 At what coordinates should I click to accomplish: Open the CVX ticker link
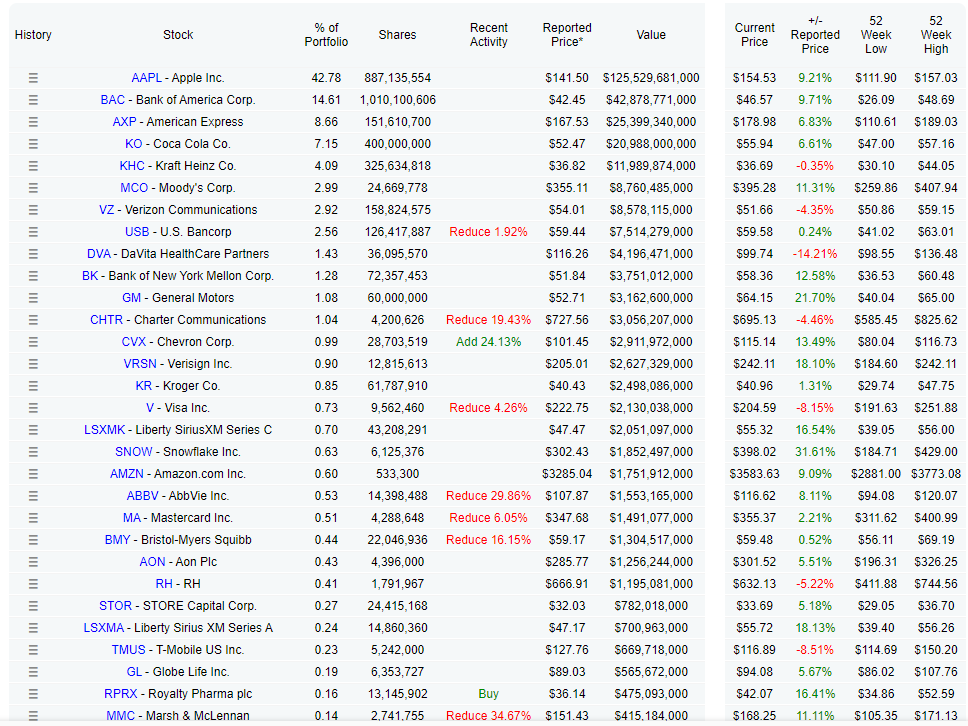click(x=133, y=342)
